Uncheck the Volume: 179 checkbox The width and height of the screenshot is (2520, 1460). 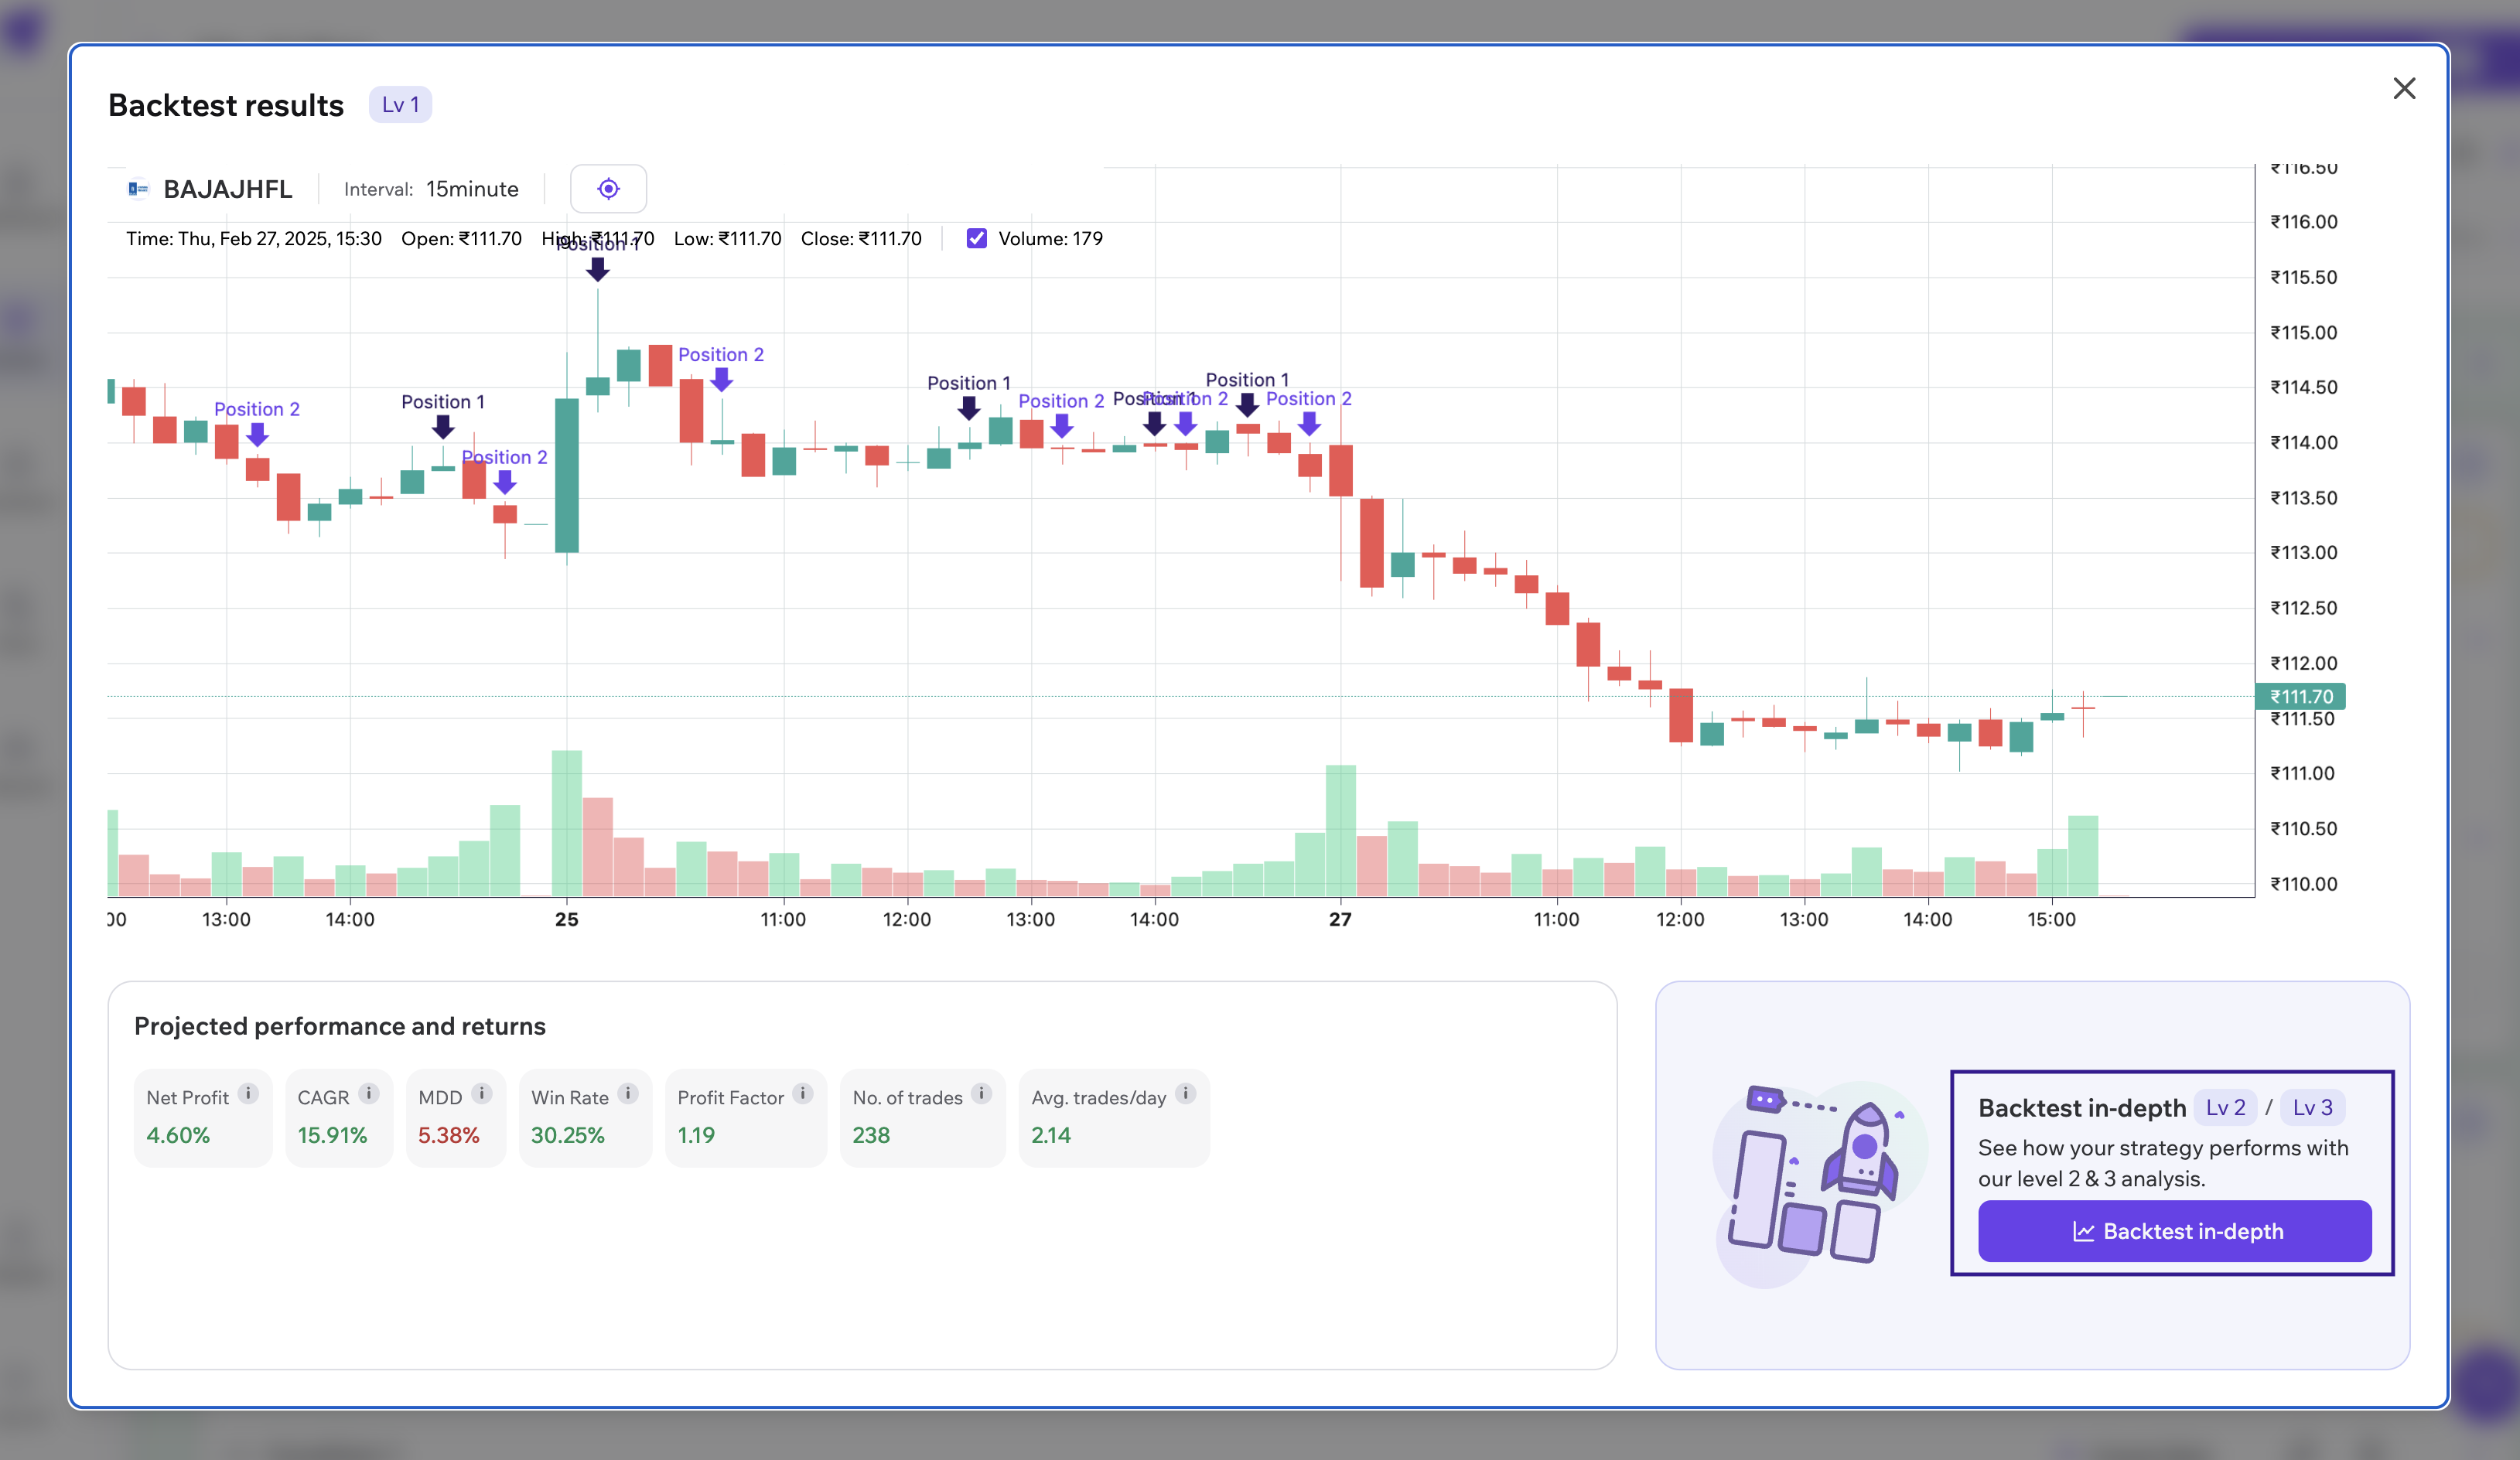tap(976, 238)
